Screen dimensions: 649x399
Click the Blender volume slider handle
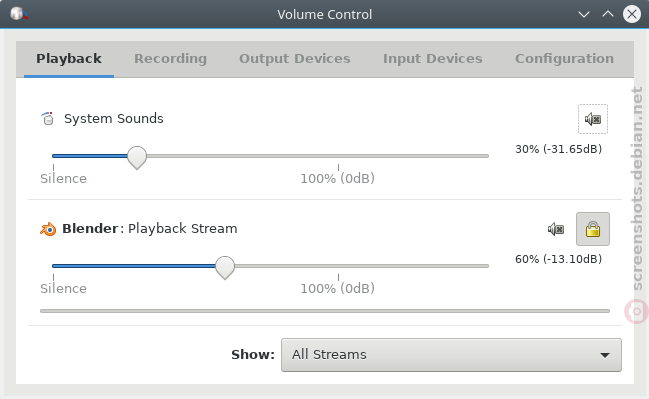click(225, 268)
